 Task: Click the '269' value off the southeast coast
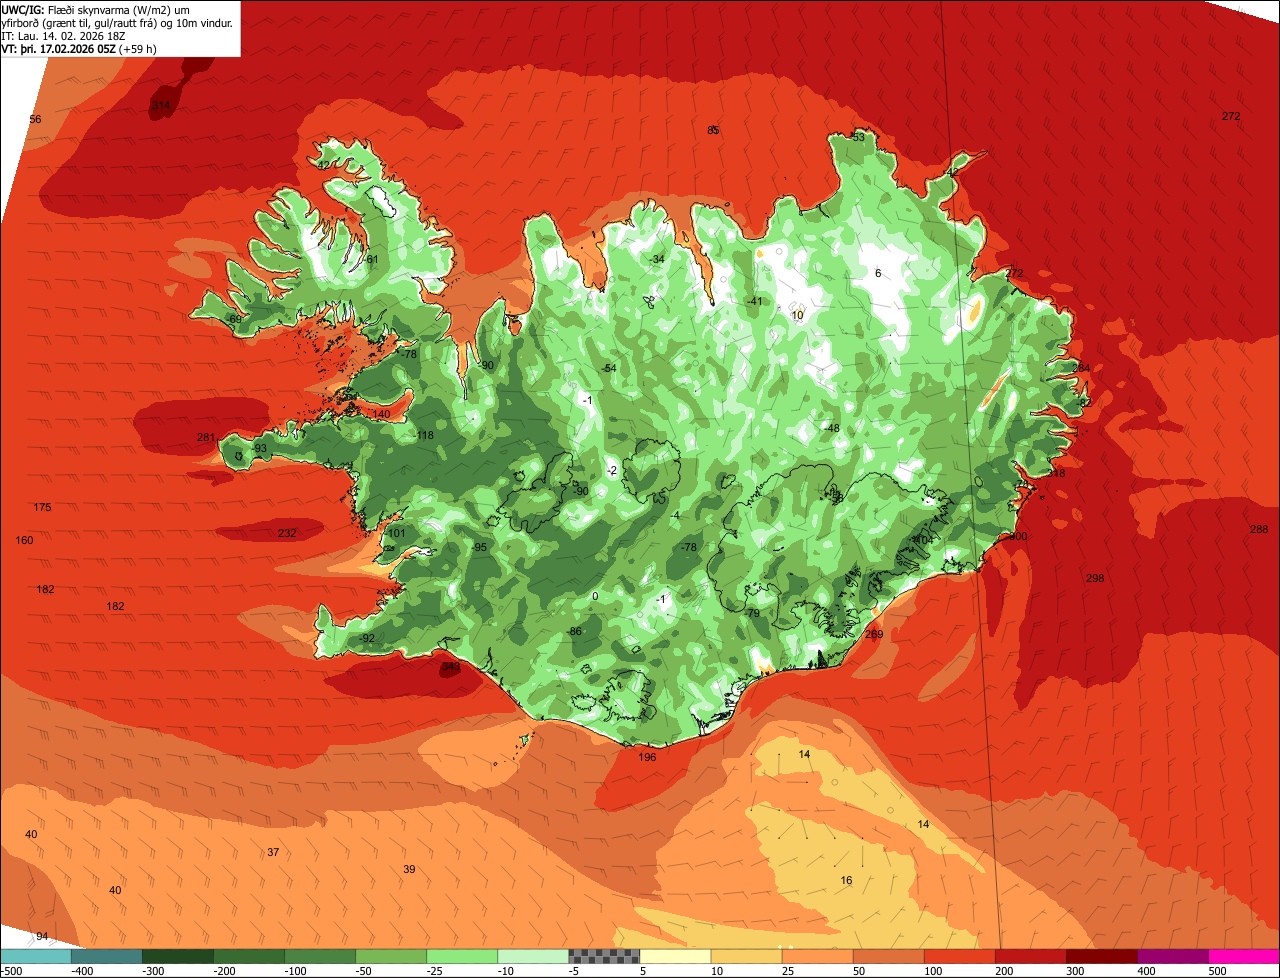click(x=874, y=634)
